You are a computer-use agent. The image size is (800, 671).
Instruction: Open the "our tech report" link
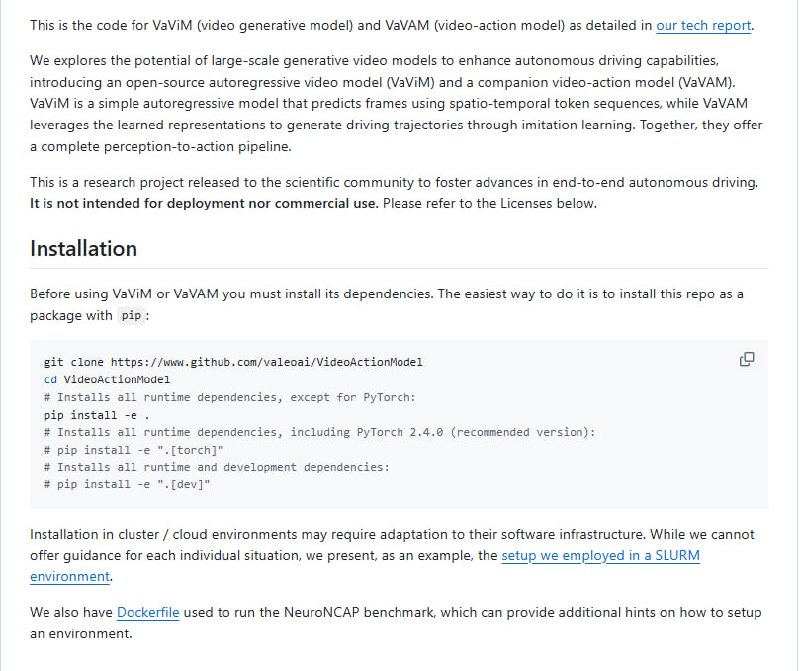703,25
